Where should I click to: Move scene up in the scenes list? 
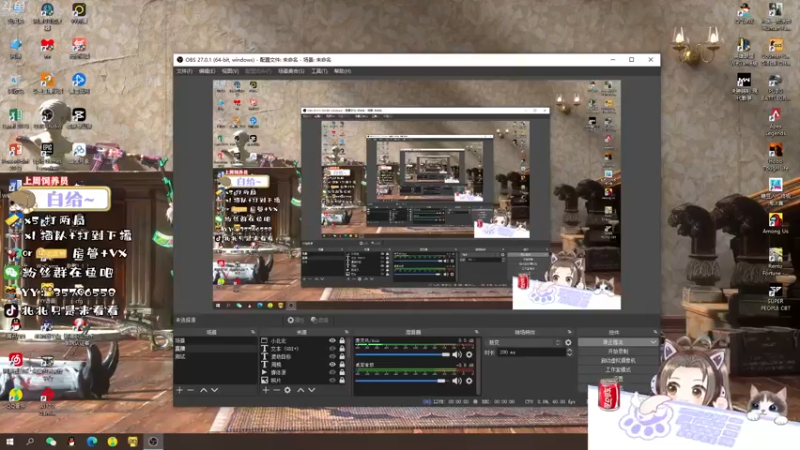pyautogui.click(x=204, y=390)
